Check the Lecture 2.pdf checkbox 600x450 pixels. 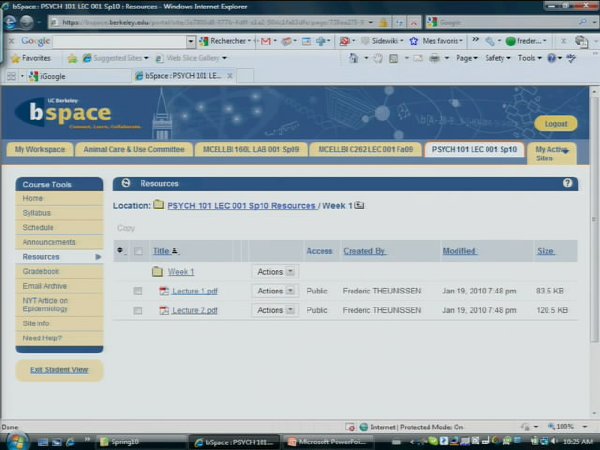pos(137,310)
